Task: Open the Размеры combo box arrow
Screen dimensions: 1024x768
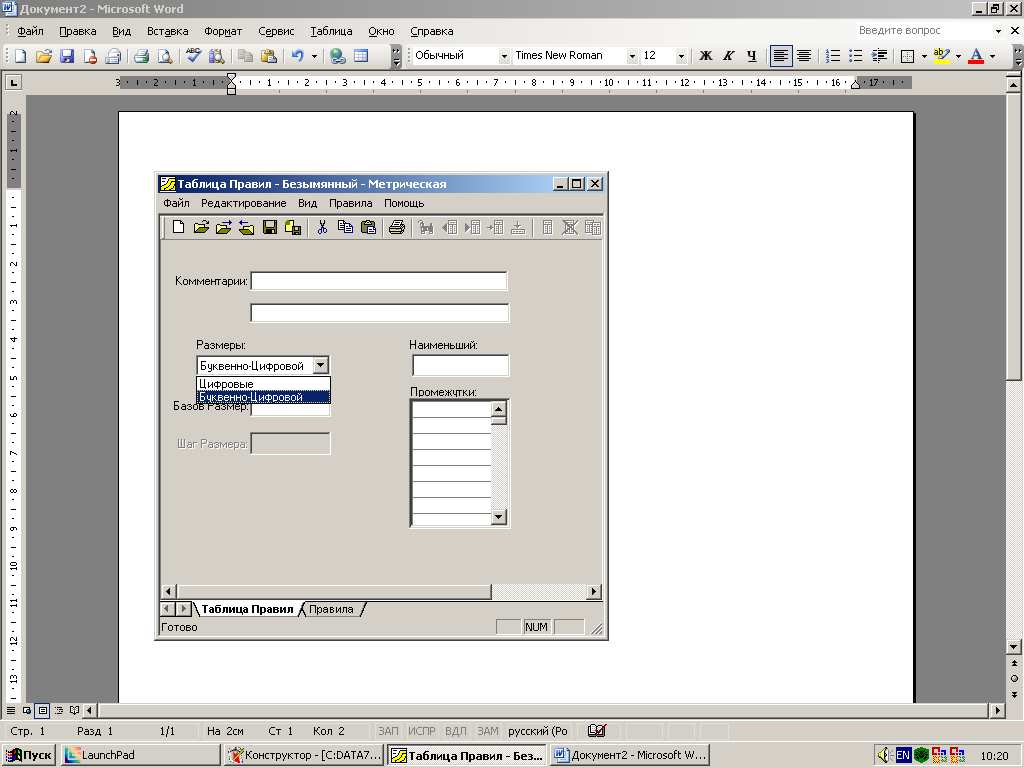Action: [321, 365]
